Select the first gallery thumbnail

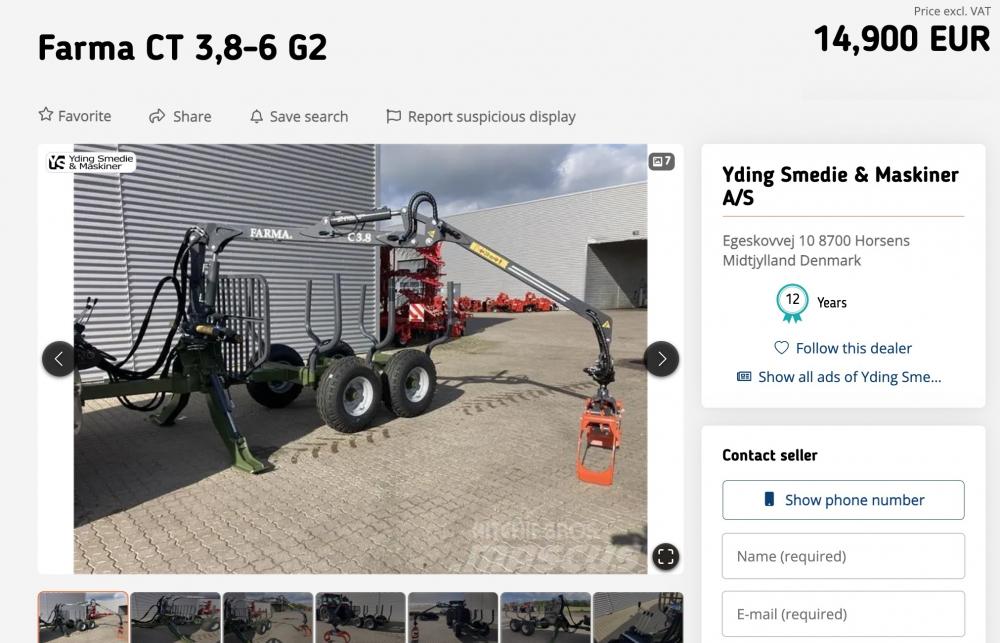83,617
